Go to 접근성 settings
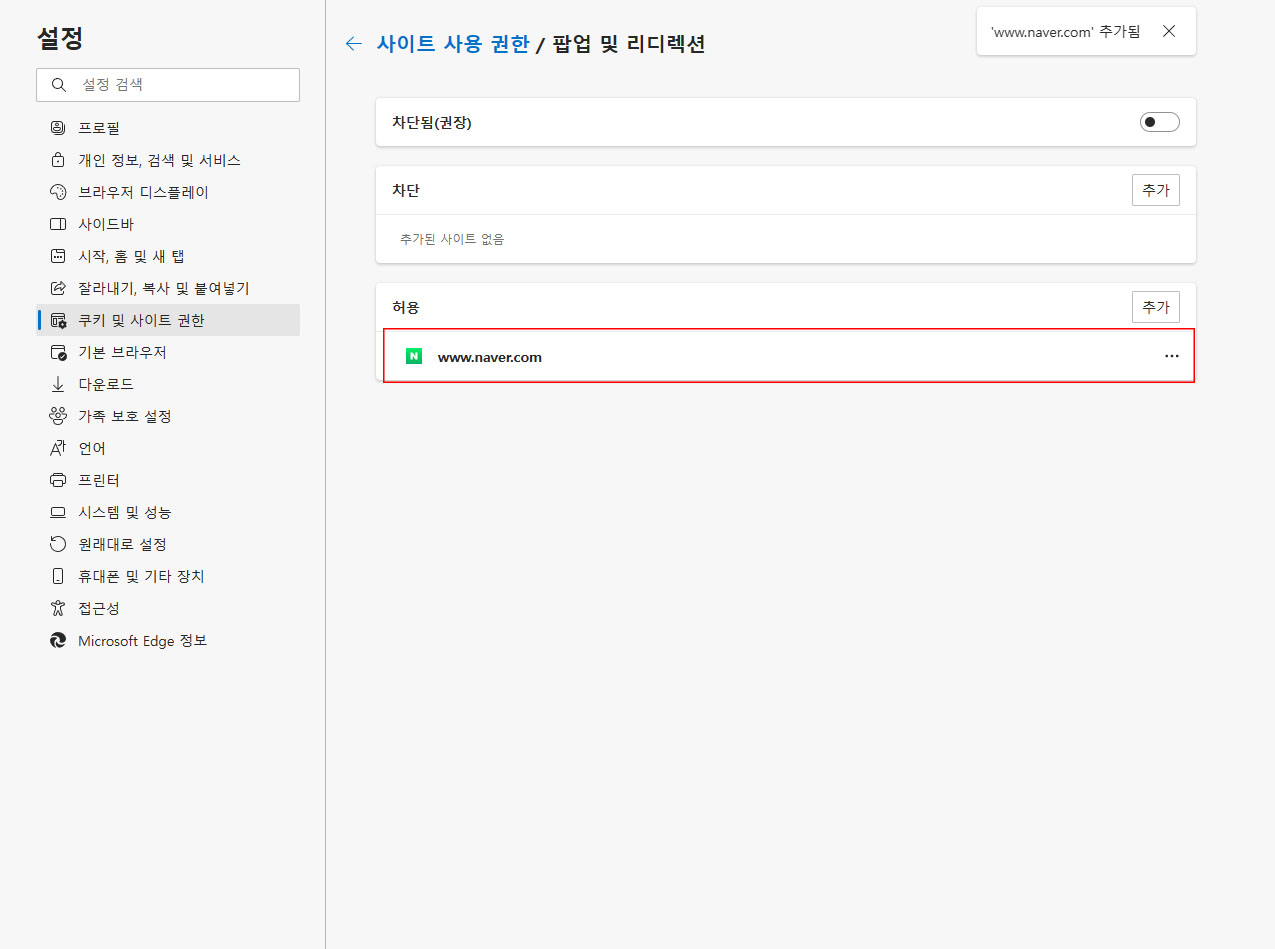The image size is (1275, 949). [x=168, y=608]
